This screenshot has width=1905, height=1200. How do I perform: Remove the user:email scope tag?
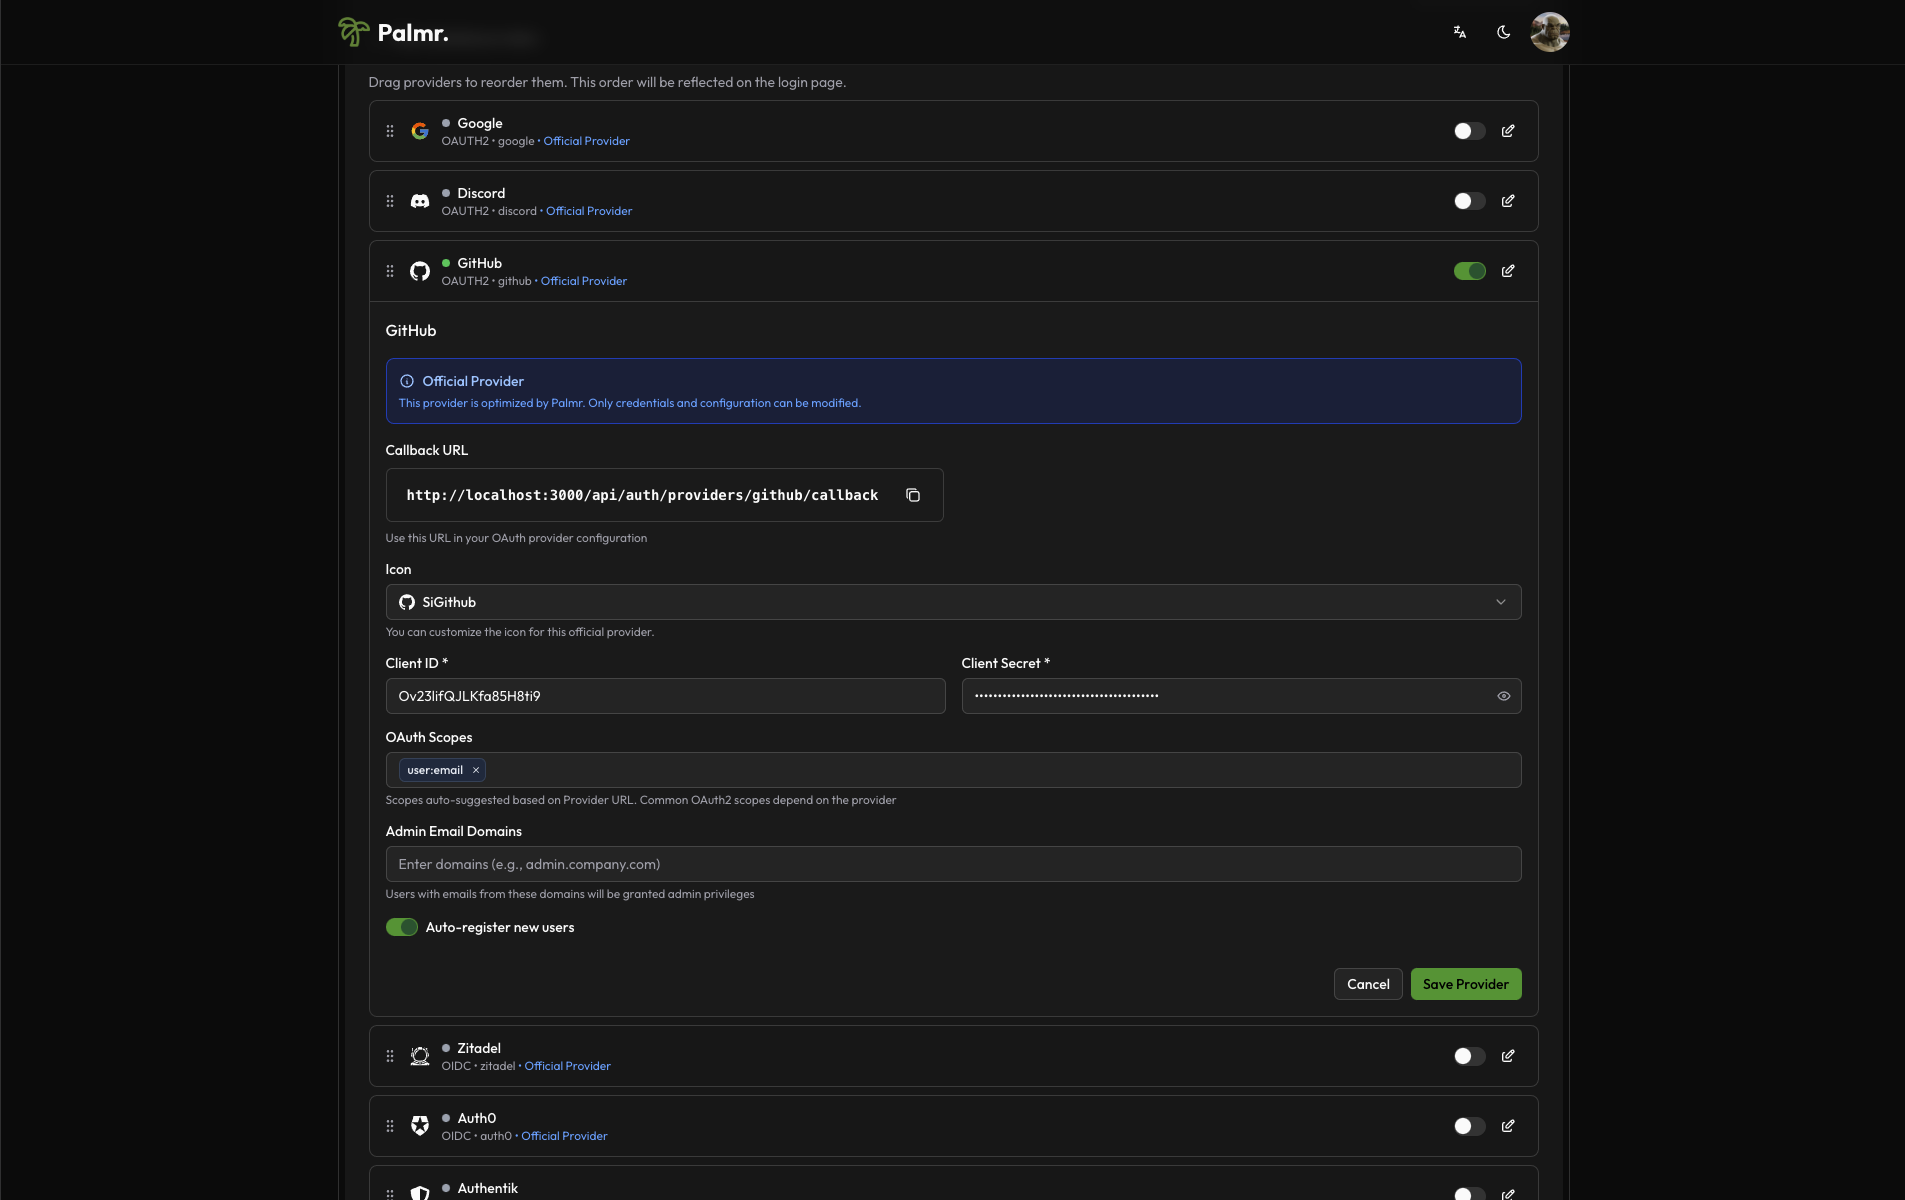pyautogui.click(x=476, y=770)
